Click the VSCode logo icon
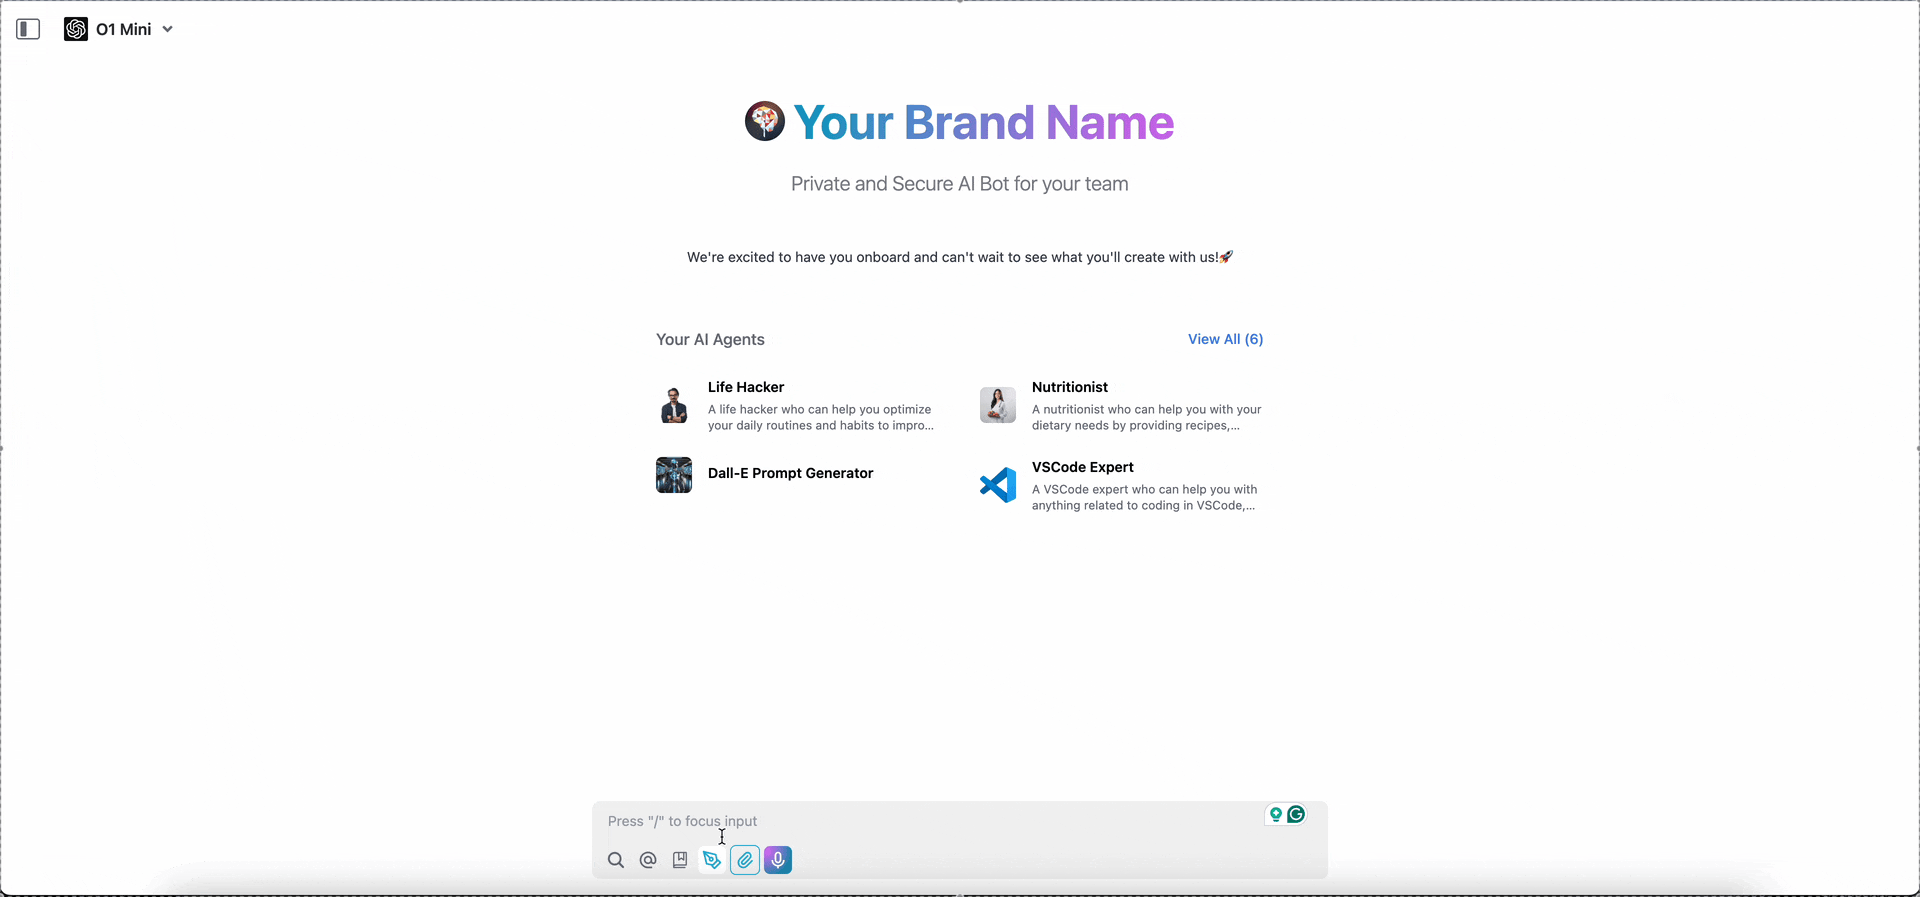 pos(998,485)
